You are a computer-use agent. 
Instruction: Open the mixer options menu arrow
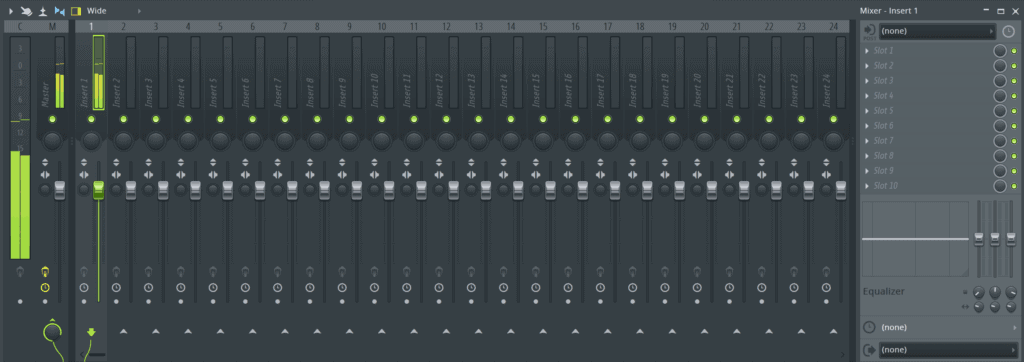10,11
